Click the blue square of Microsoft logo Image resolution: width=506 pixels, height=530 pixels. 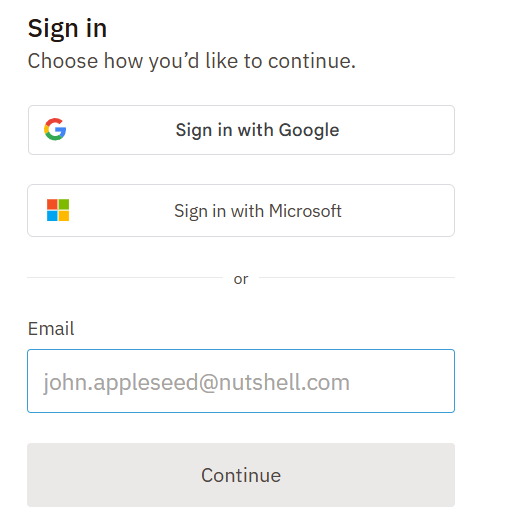(x=52, y=216)
